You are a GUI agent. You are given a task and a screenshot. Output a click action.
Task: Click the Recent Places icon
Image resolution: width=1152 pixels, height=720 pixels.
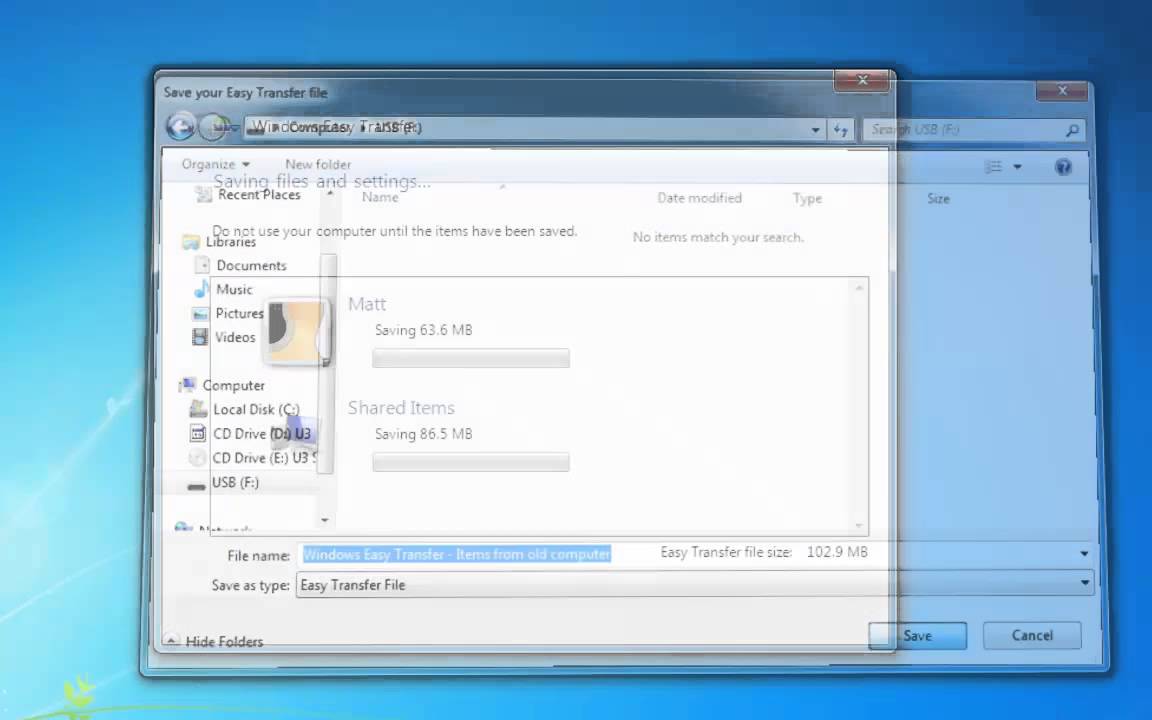203,194
